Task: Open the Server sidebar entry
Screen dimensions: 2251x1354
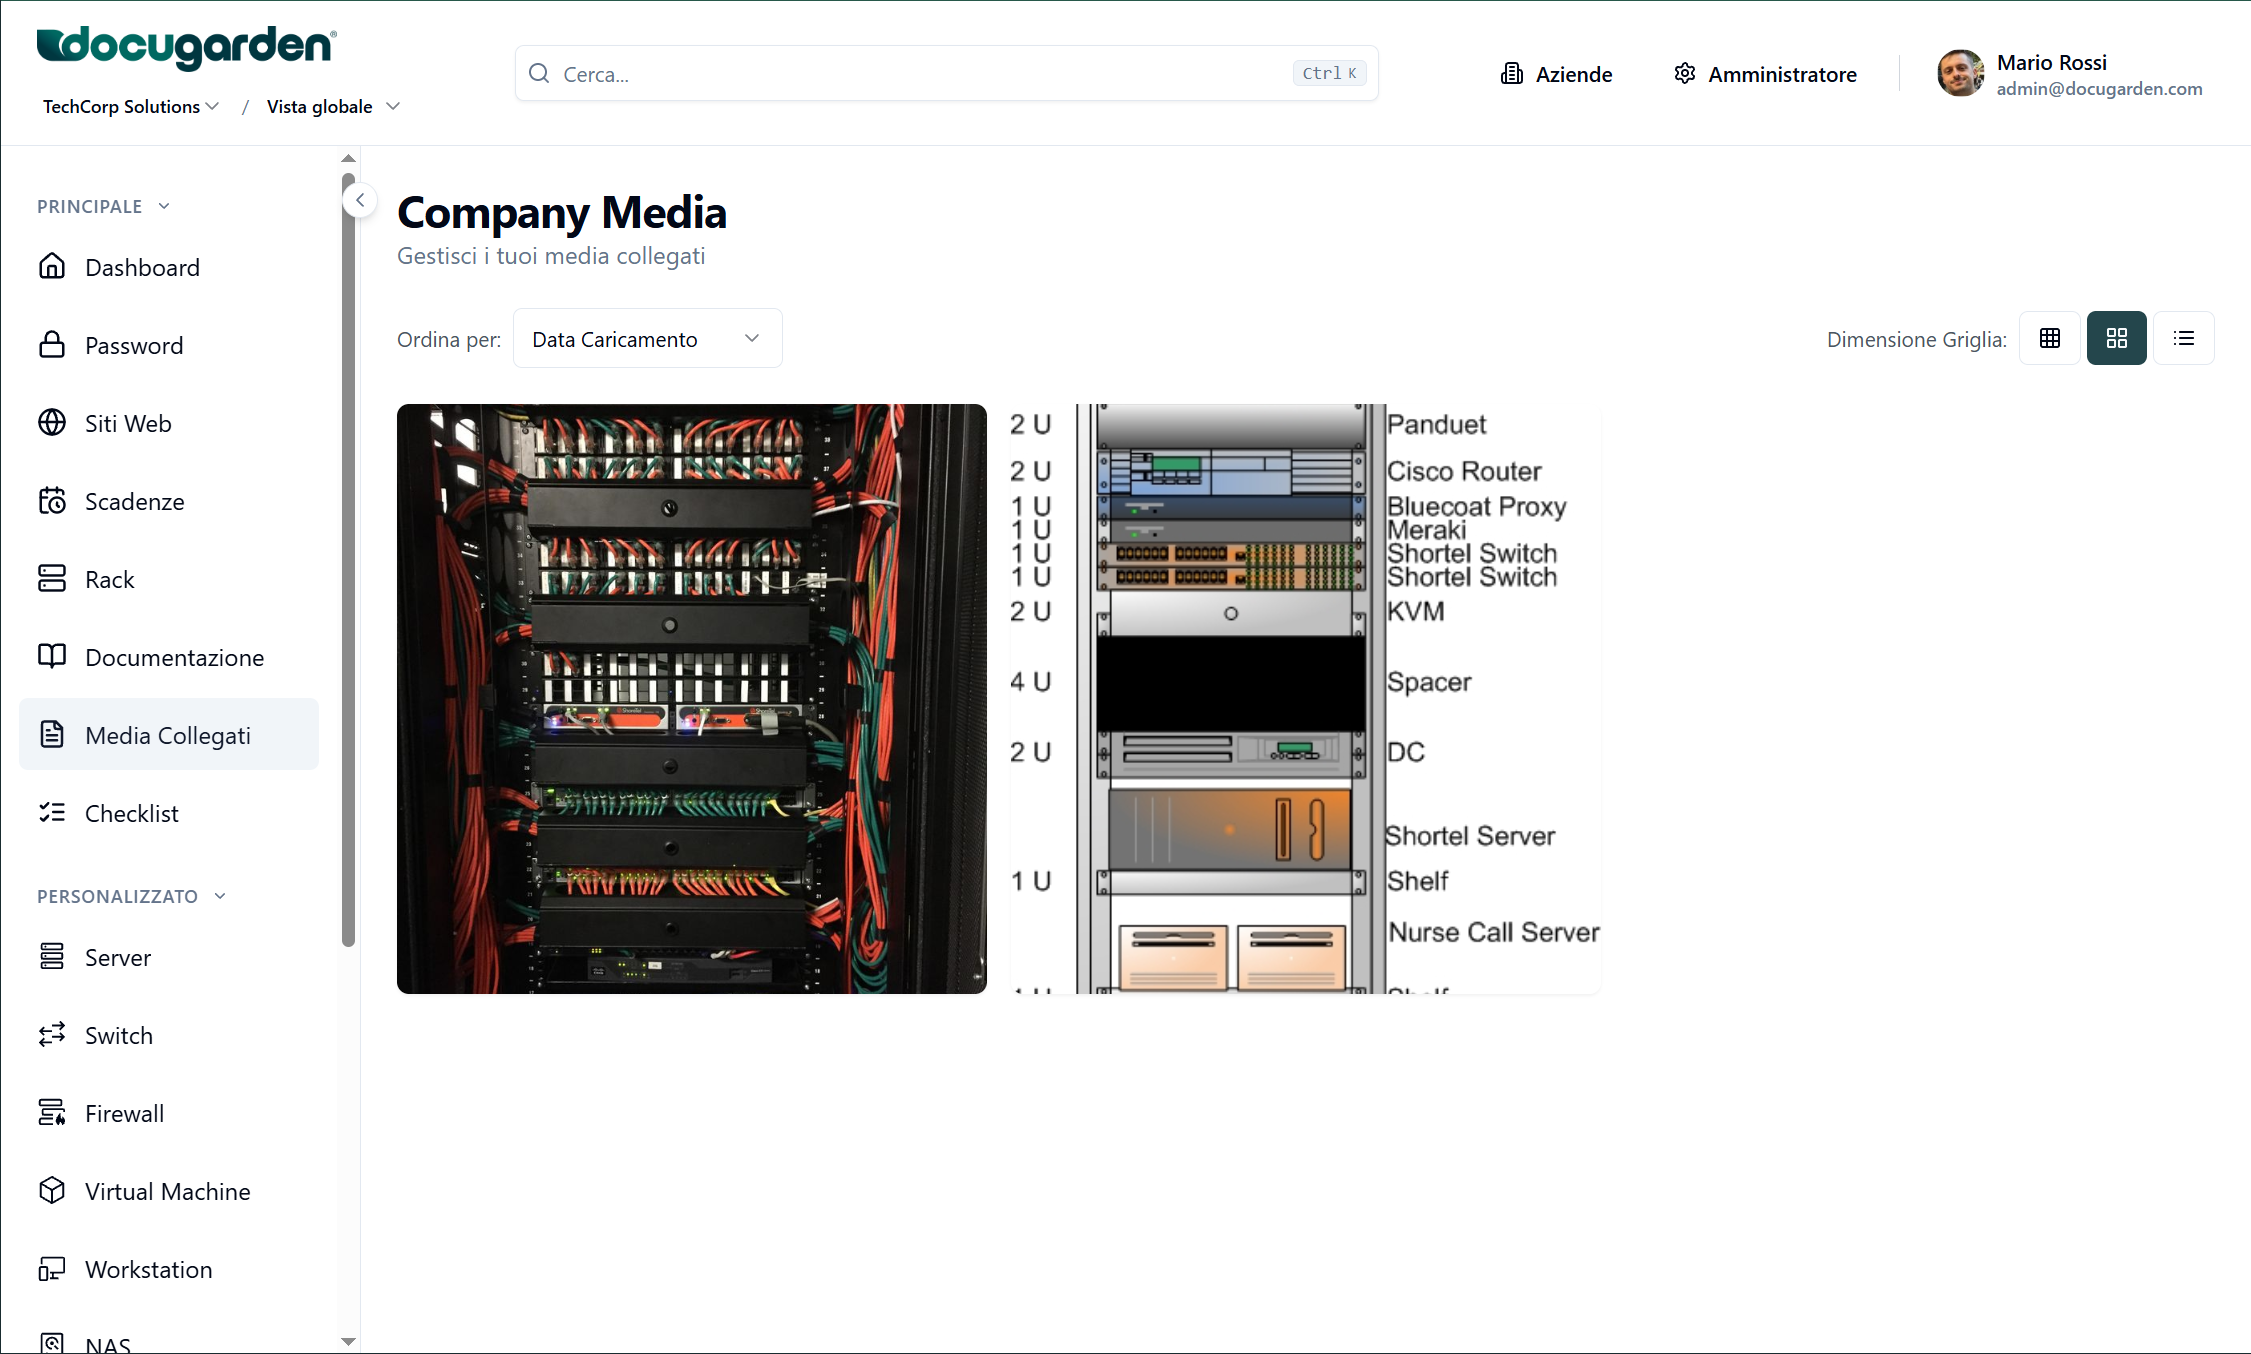Action: pyautogui.click(x=169, y=957)
